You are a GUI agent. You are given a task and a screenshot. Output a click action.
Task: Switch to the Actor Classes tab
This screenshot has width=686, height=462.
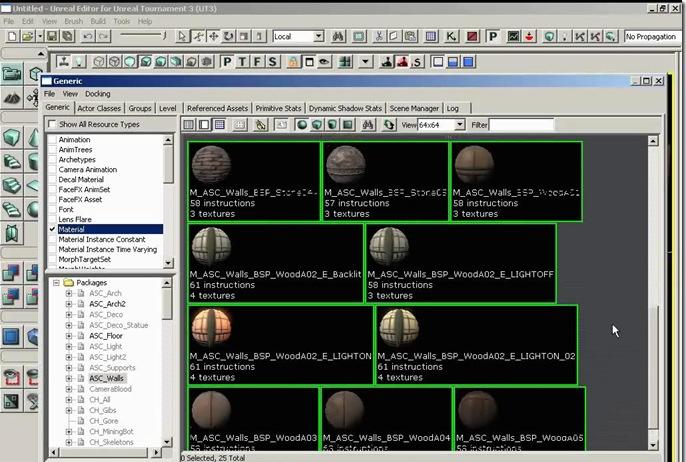coord(99,108)
